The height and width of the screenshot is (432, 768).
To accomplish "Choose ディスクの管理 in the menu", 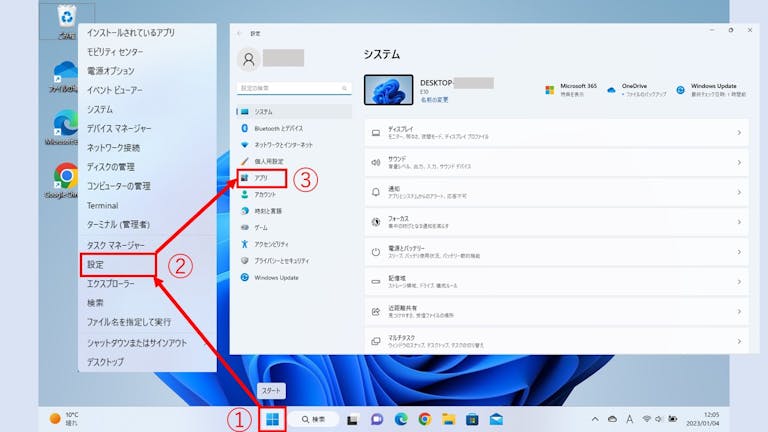I will point(111,167).
